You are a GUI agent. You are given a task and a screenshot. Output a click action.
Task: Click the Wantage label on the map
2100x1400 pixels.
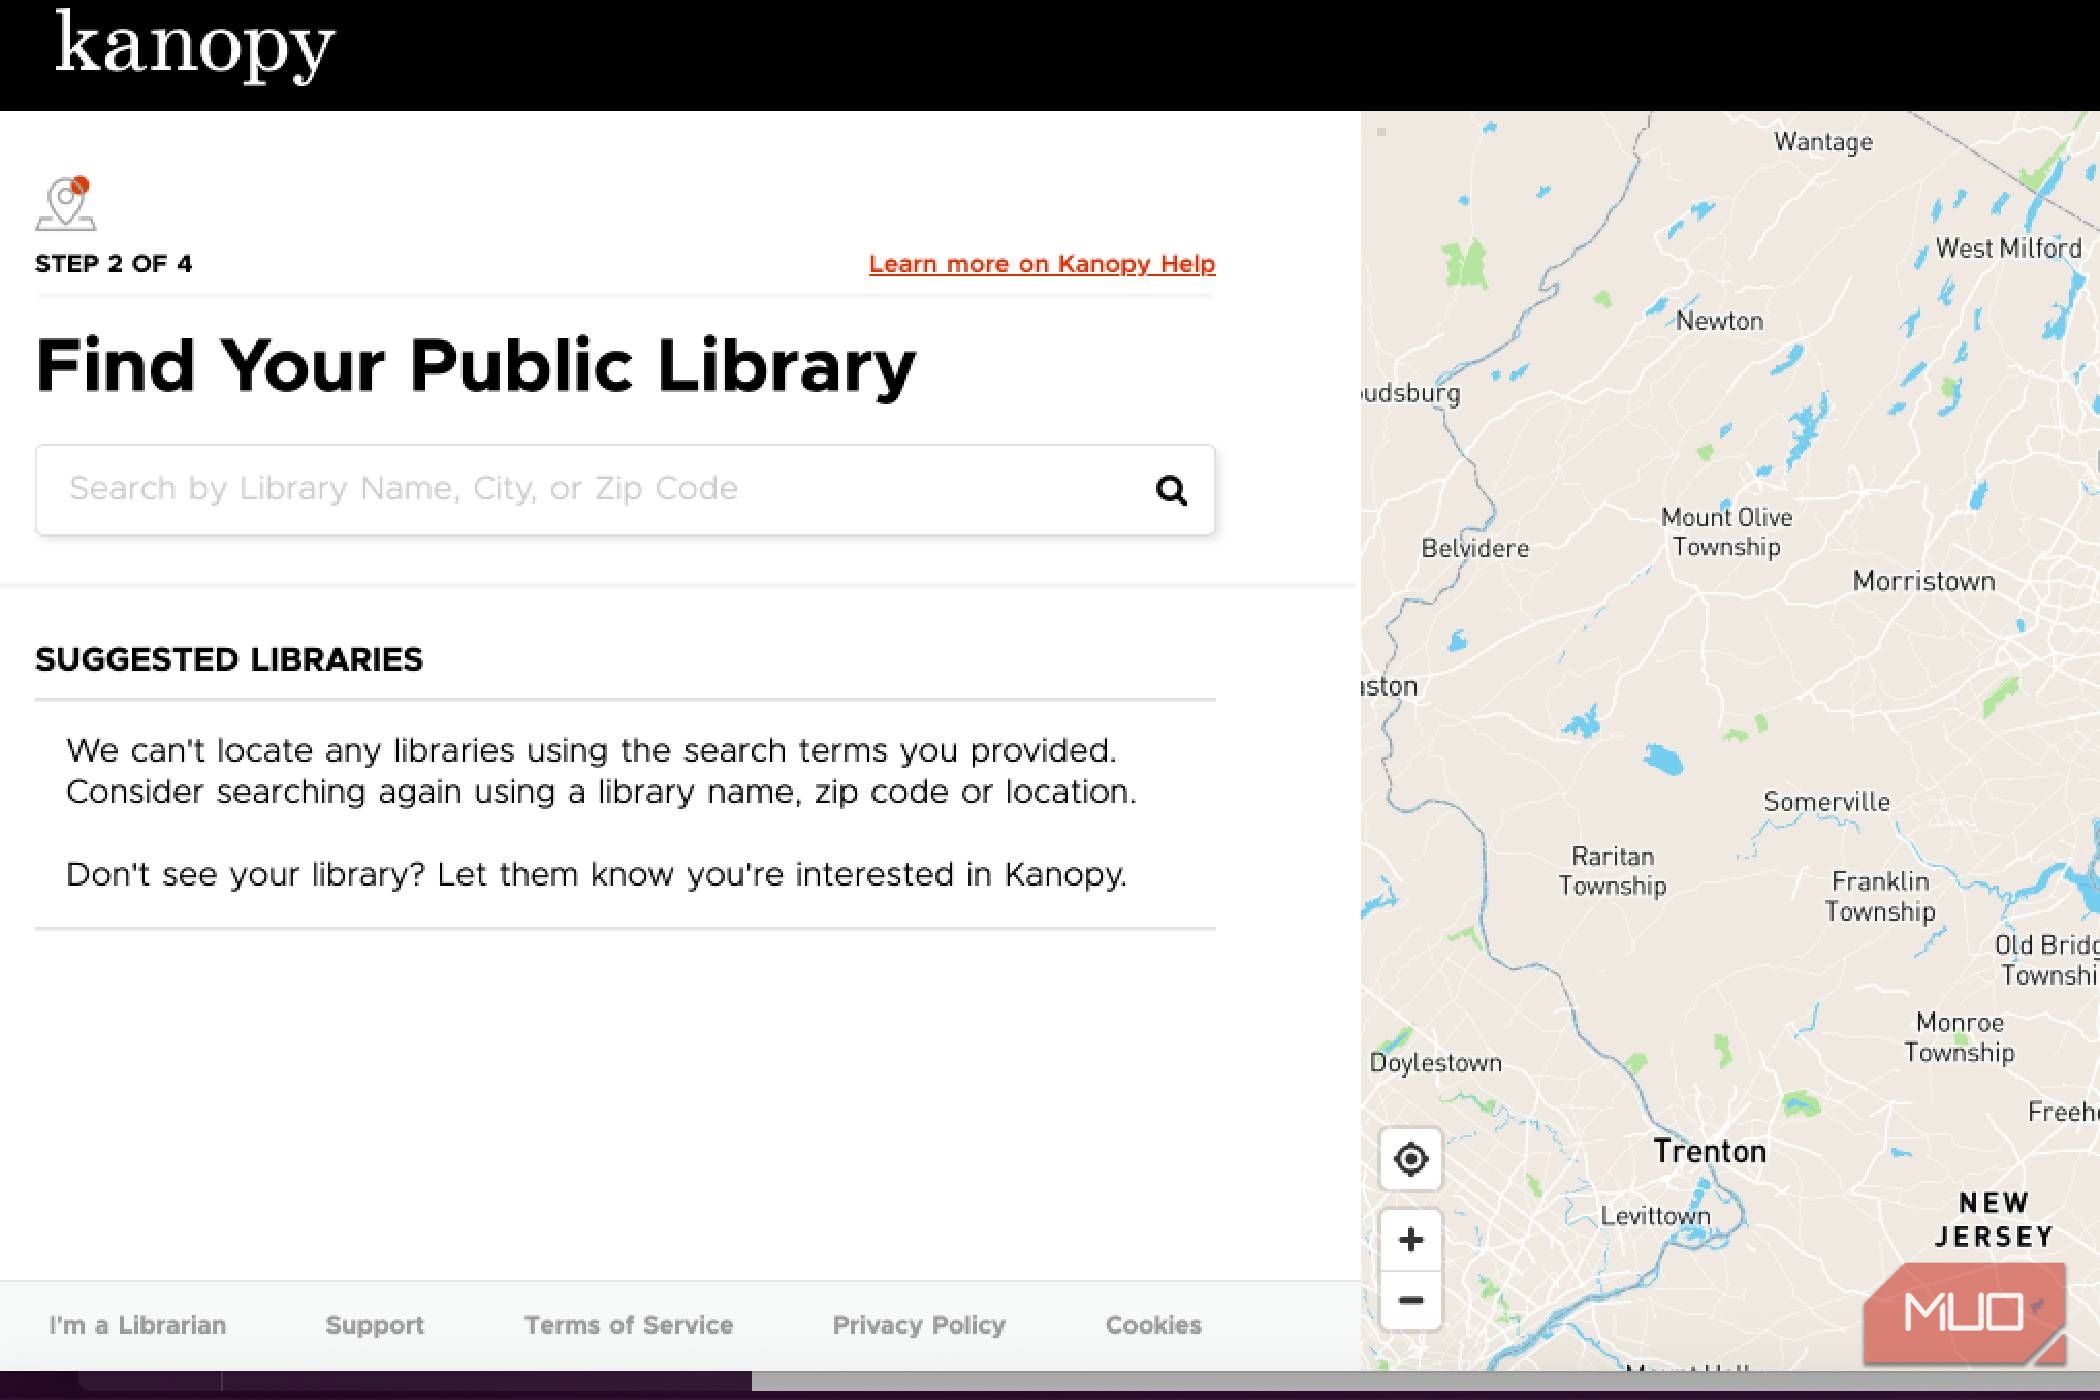[x=1823, y=142]
